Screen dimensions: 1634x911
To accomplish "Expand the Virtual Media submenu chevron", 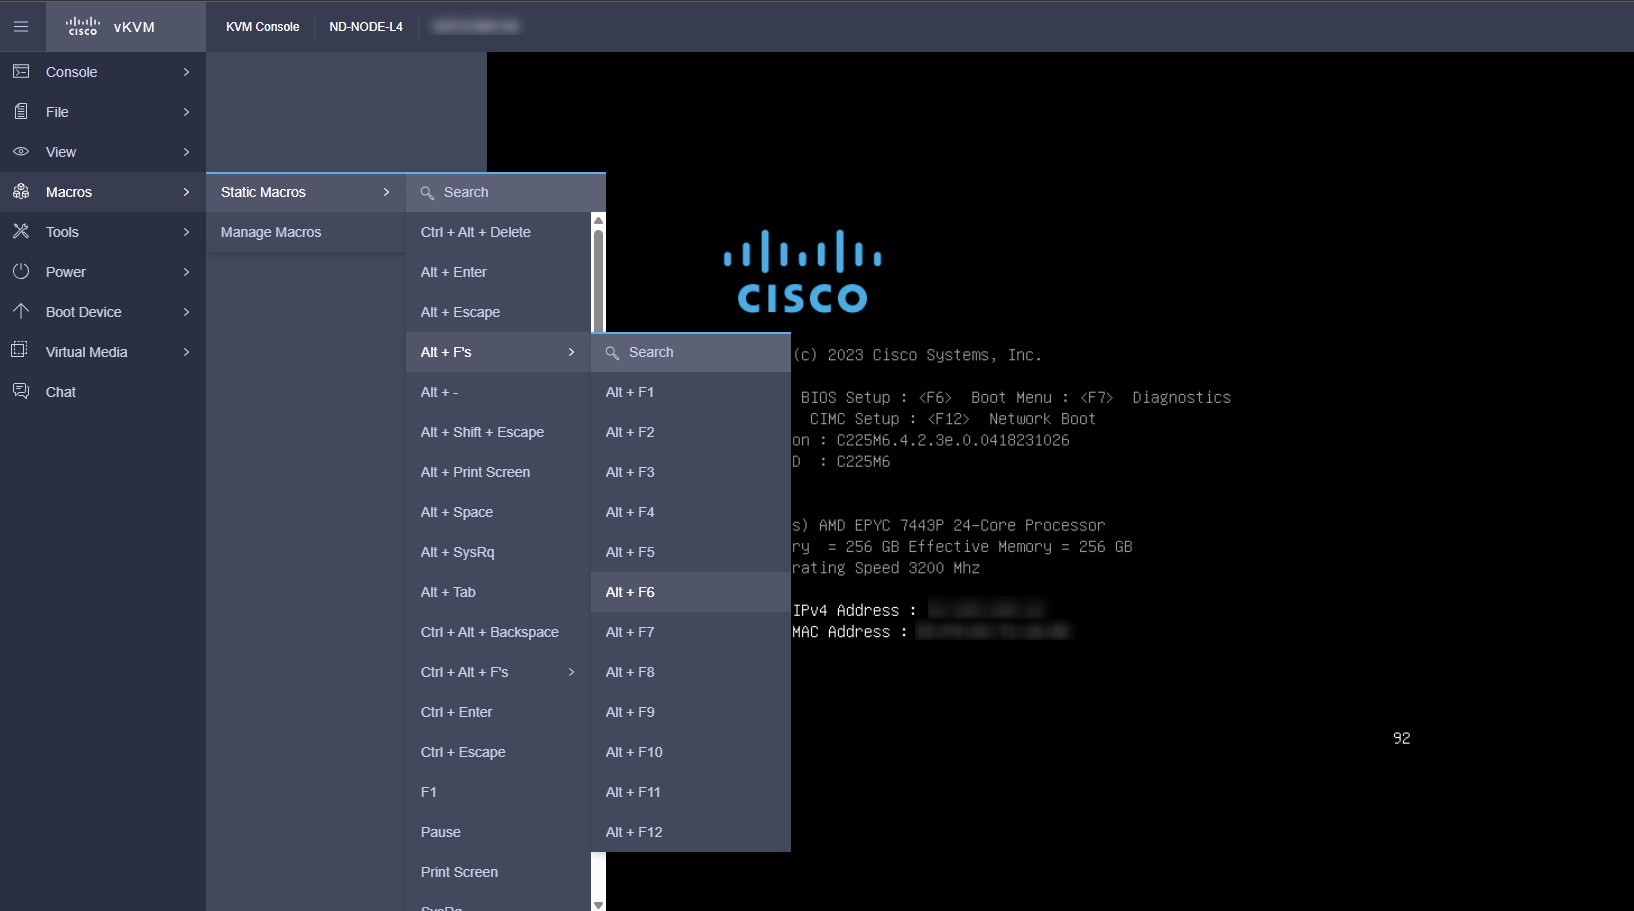I will 186,352.
